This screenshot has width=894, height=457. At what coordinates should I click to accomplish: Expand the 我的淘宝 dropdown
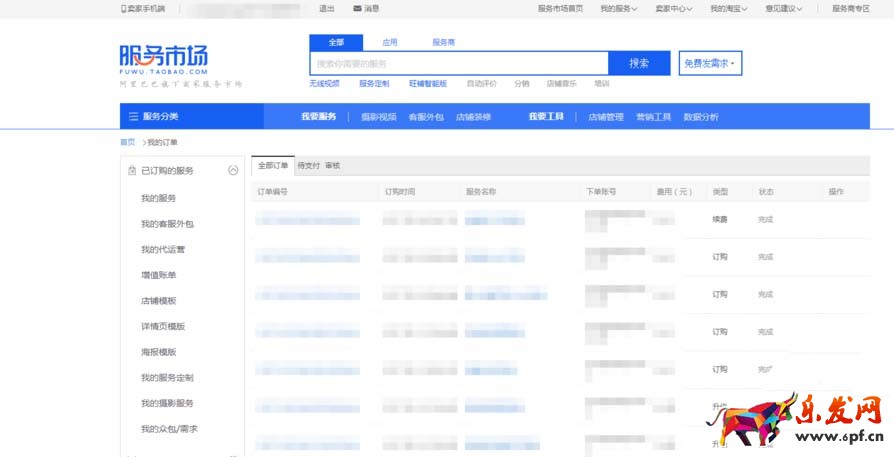(728, 8)
